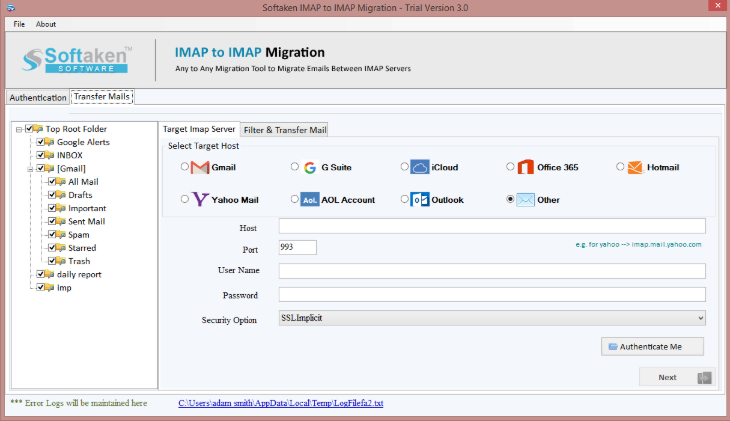The image size is (730, 421).
Task: Select the Starred tree item label
Action: pyautogui.click(x=82, y=248)
